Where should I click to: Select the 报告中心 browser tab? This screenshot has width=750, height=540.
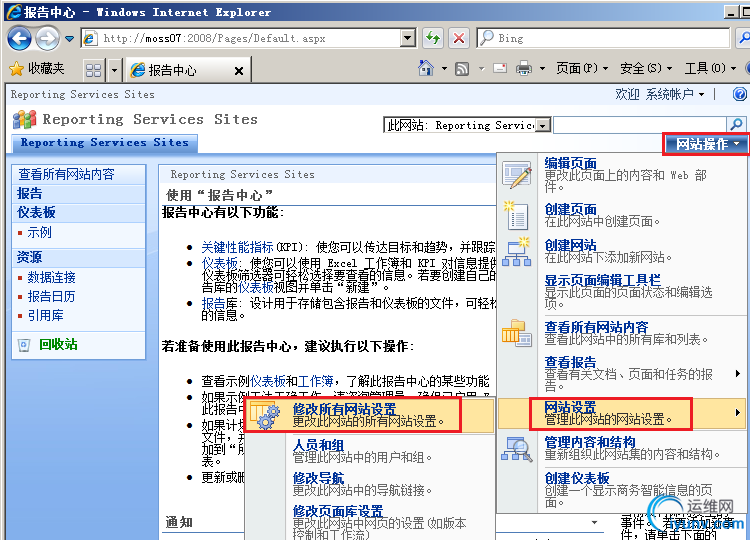[x=187, y=70]
